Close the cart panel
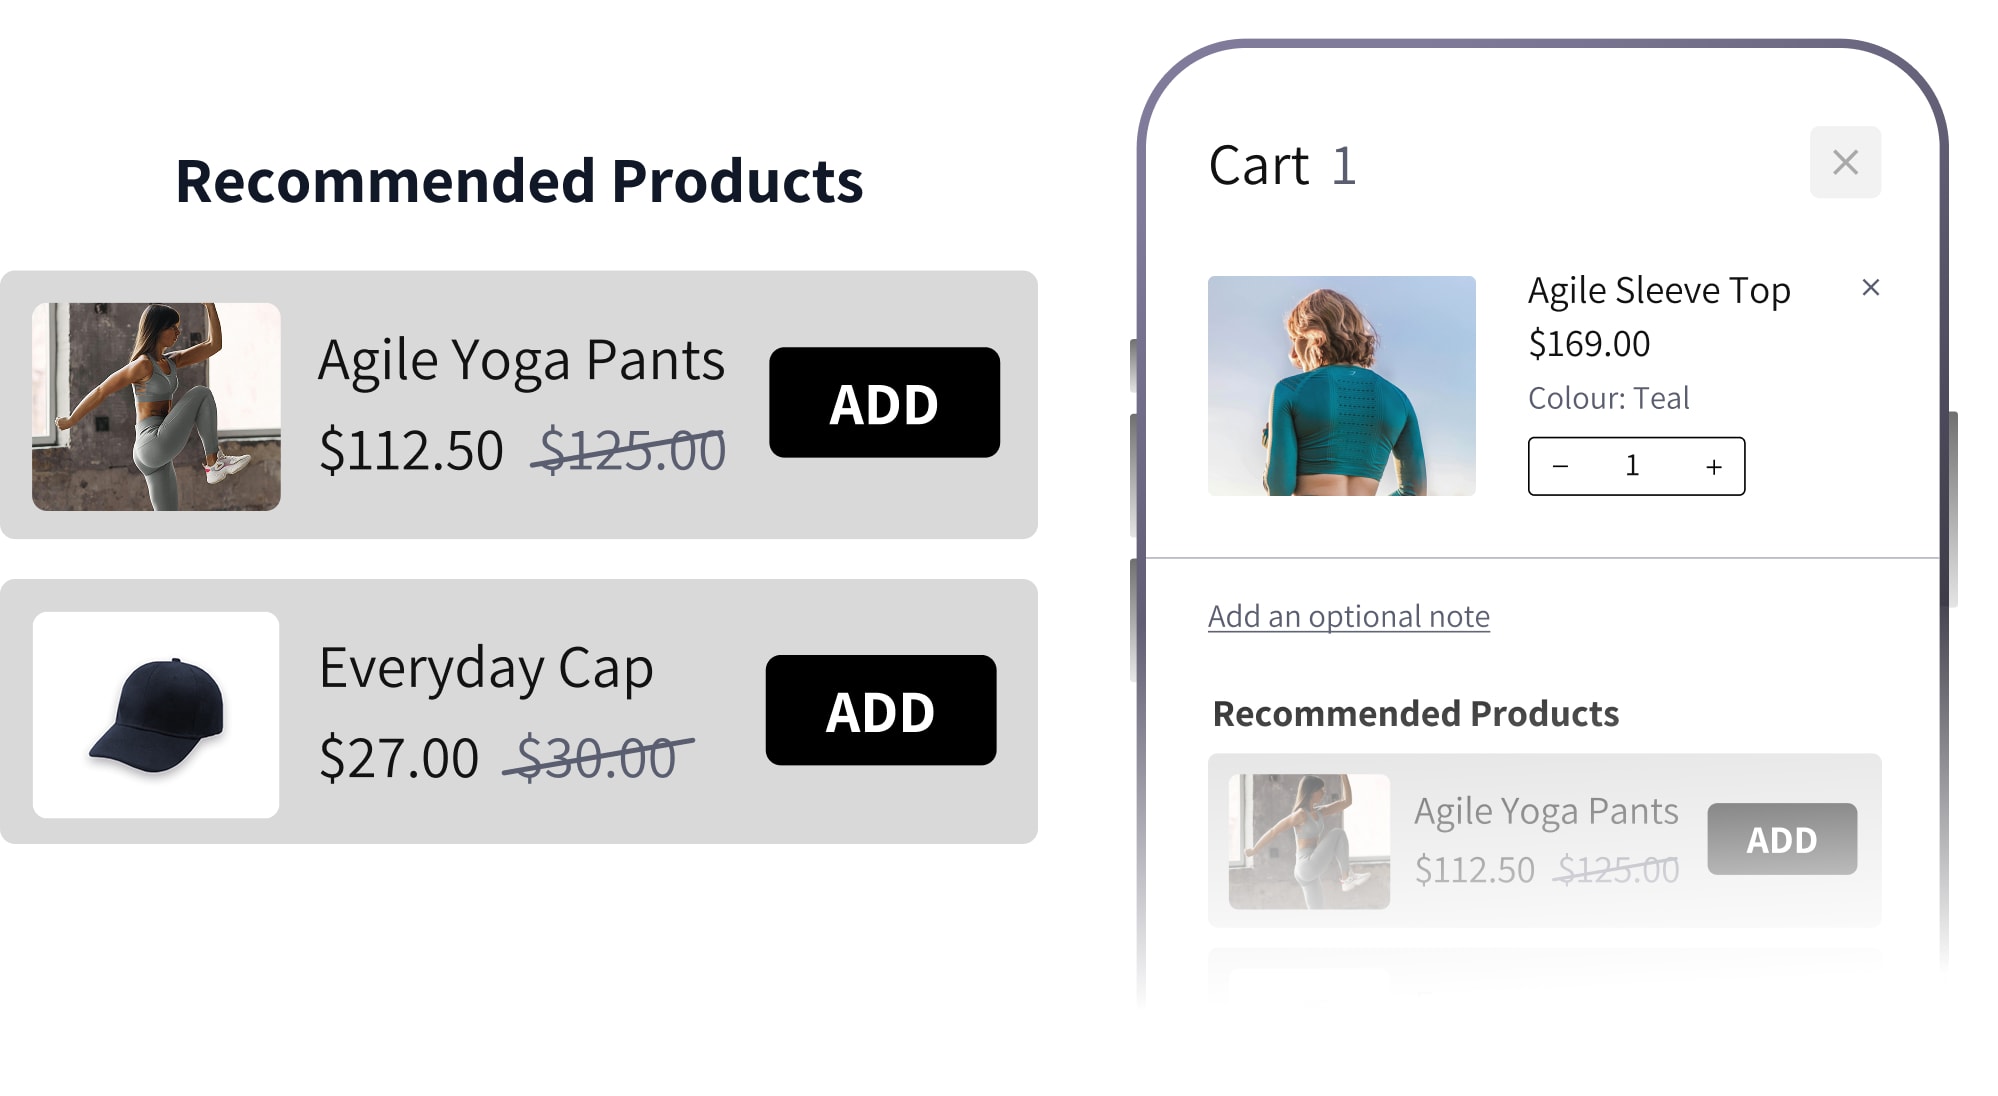 [x=1844, y=162]
